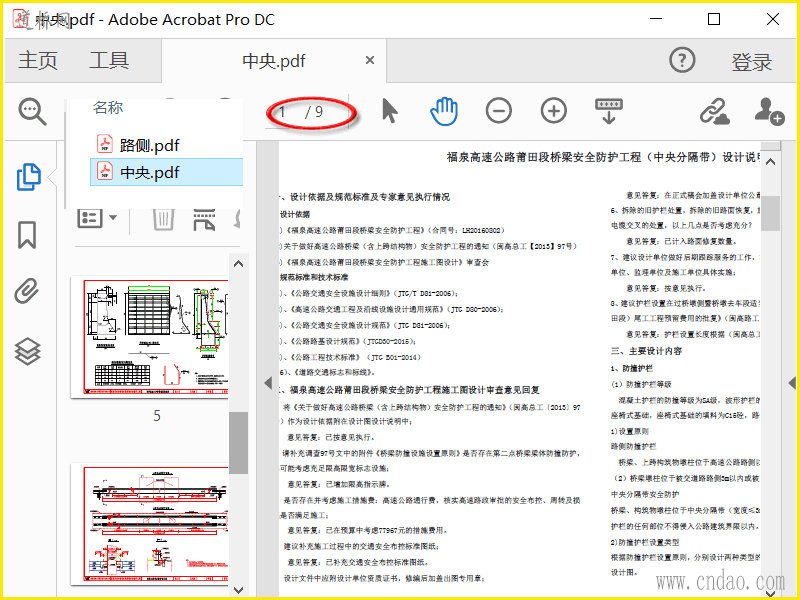The height and width of the screenshot is (600, 800).
Task: Delete the selected page with the trash icon
Action: pyautogui.click(x=163, y=219)
